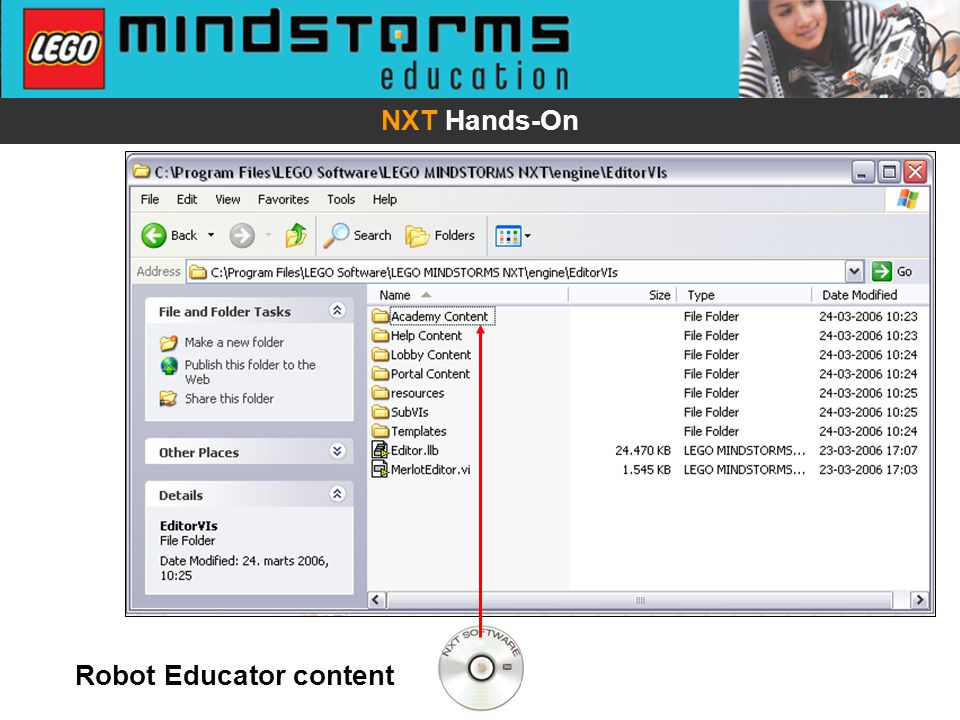Viewport: 960px width, 720px height.
Task: Click the date 23-03-2006 17:07
Action: click(868, 451)
